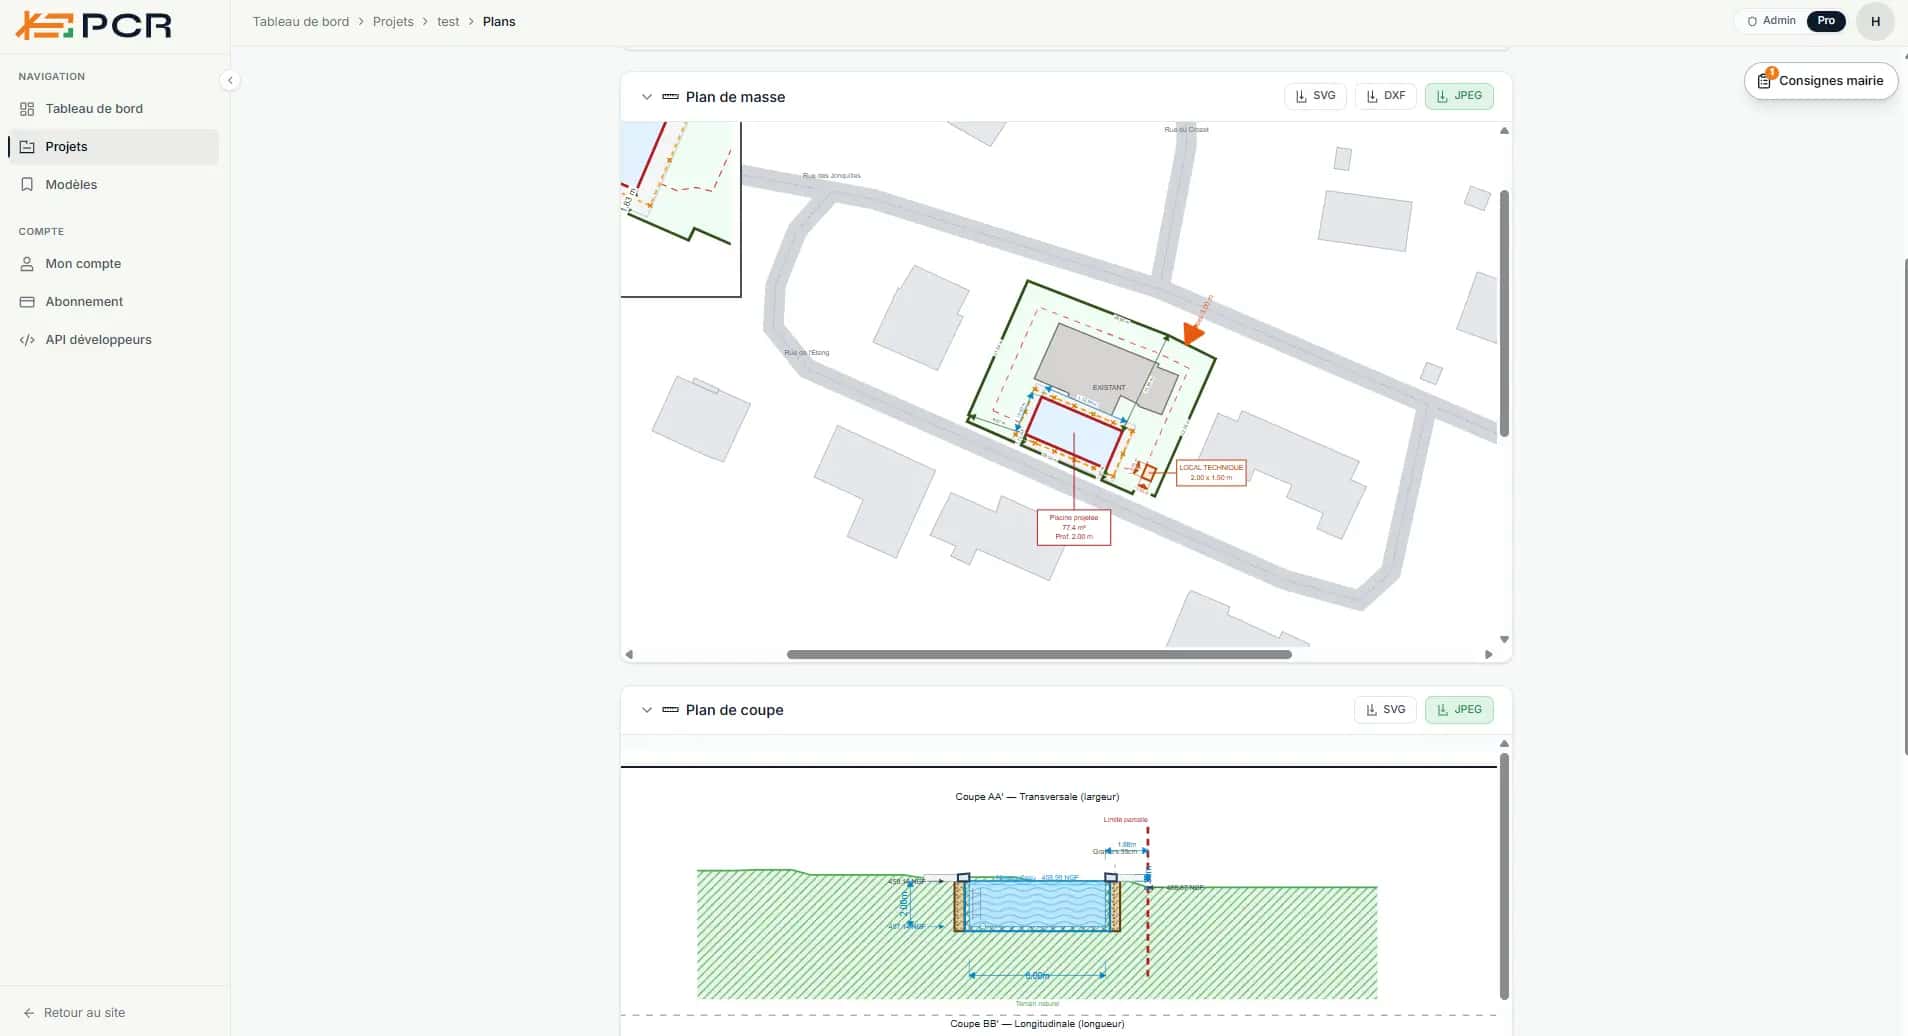Viewport: 1908px width, 1036px height.
Task: Click Projets breadcrumb
Action: (393, 22)
